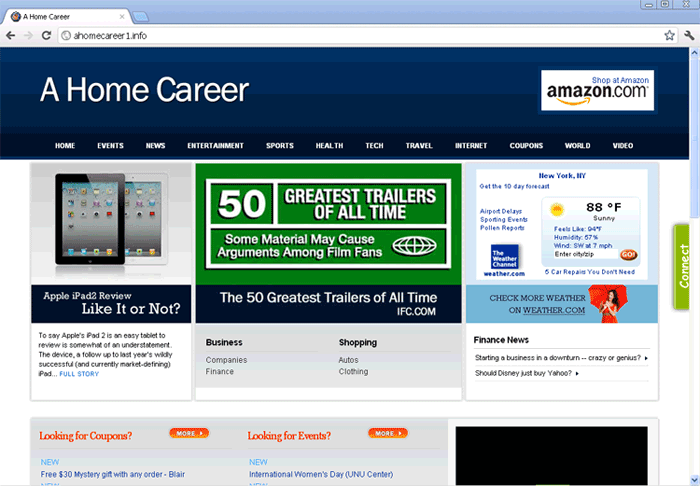
Task: Click the MORE button beside Looking for Events
Action: pos(387,433)
